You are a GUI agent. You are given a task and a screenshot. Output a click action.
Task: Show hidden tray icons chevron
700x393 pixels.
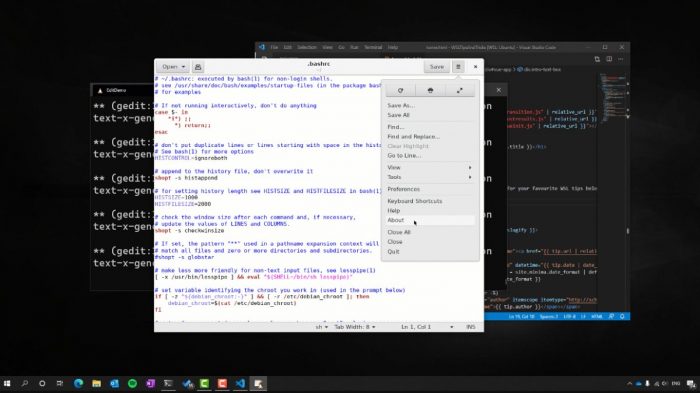pos(629,384)
